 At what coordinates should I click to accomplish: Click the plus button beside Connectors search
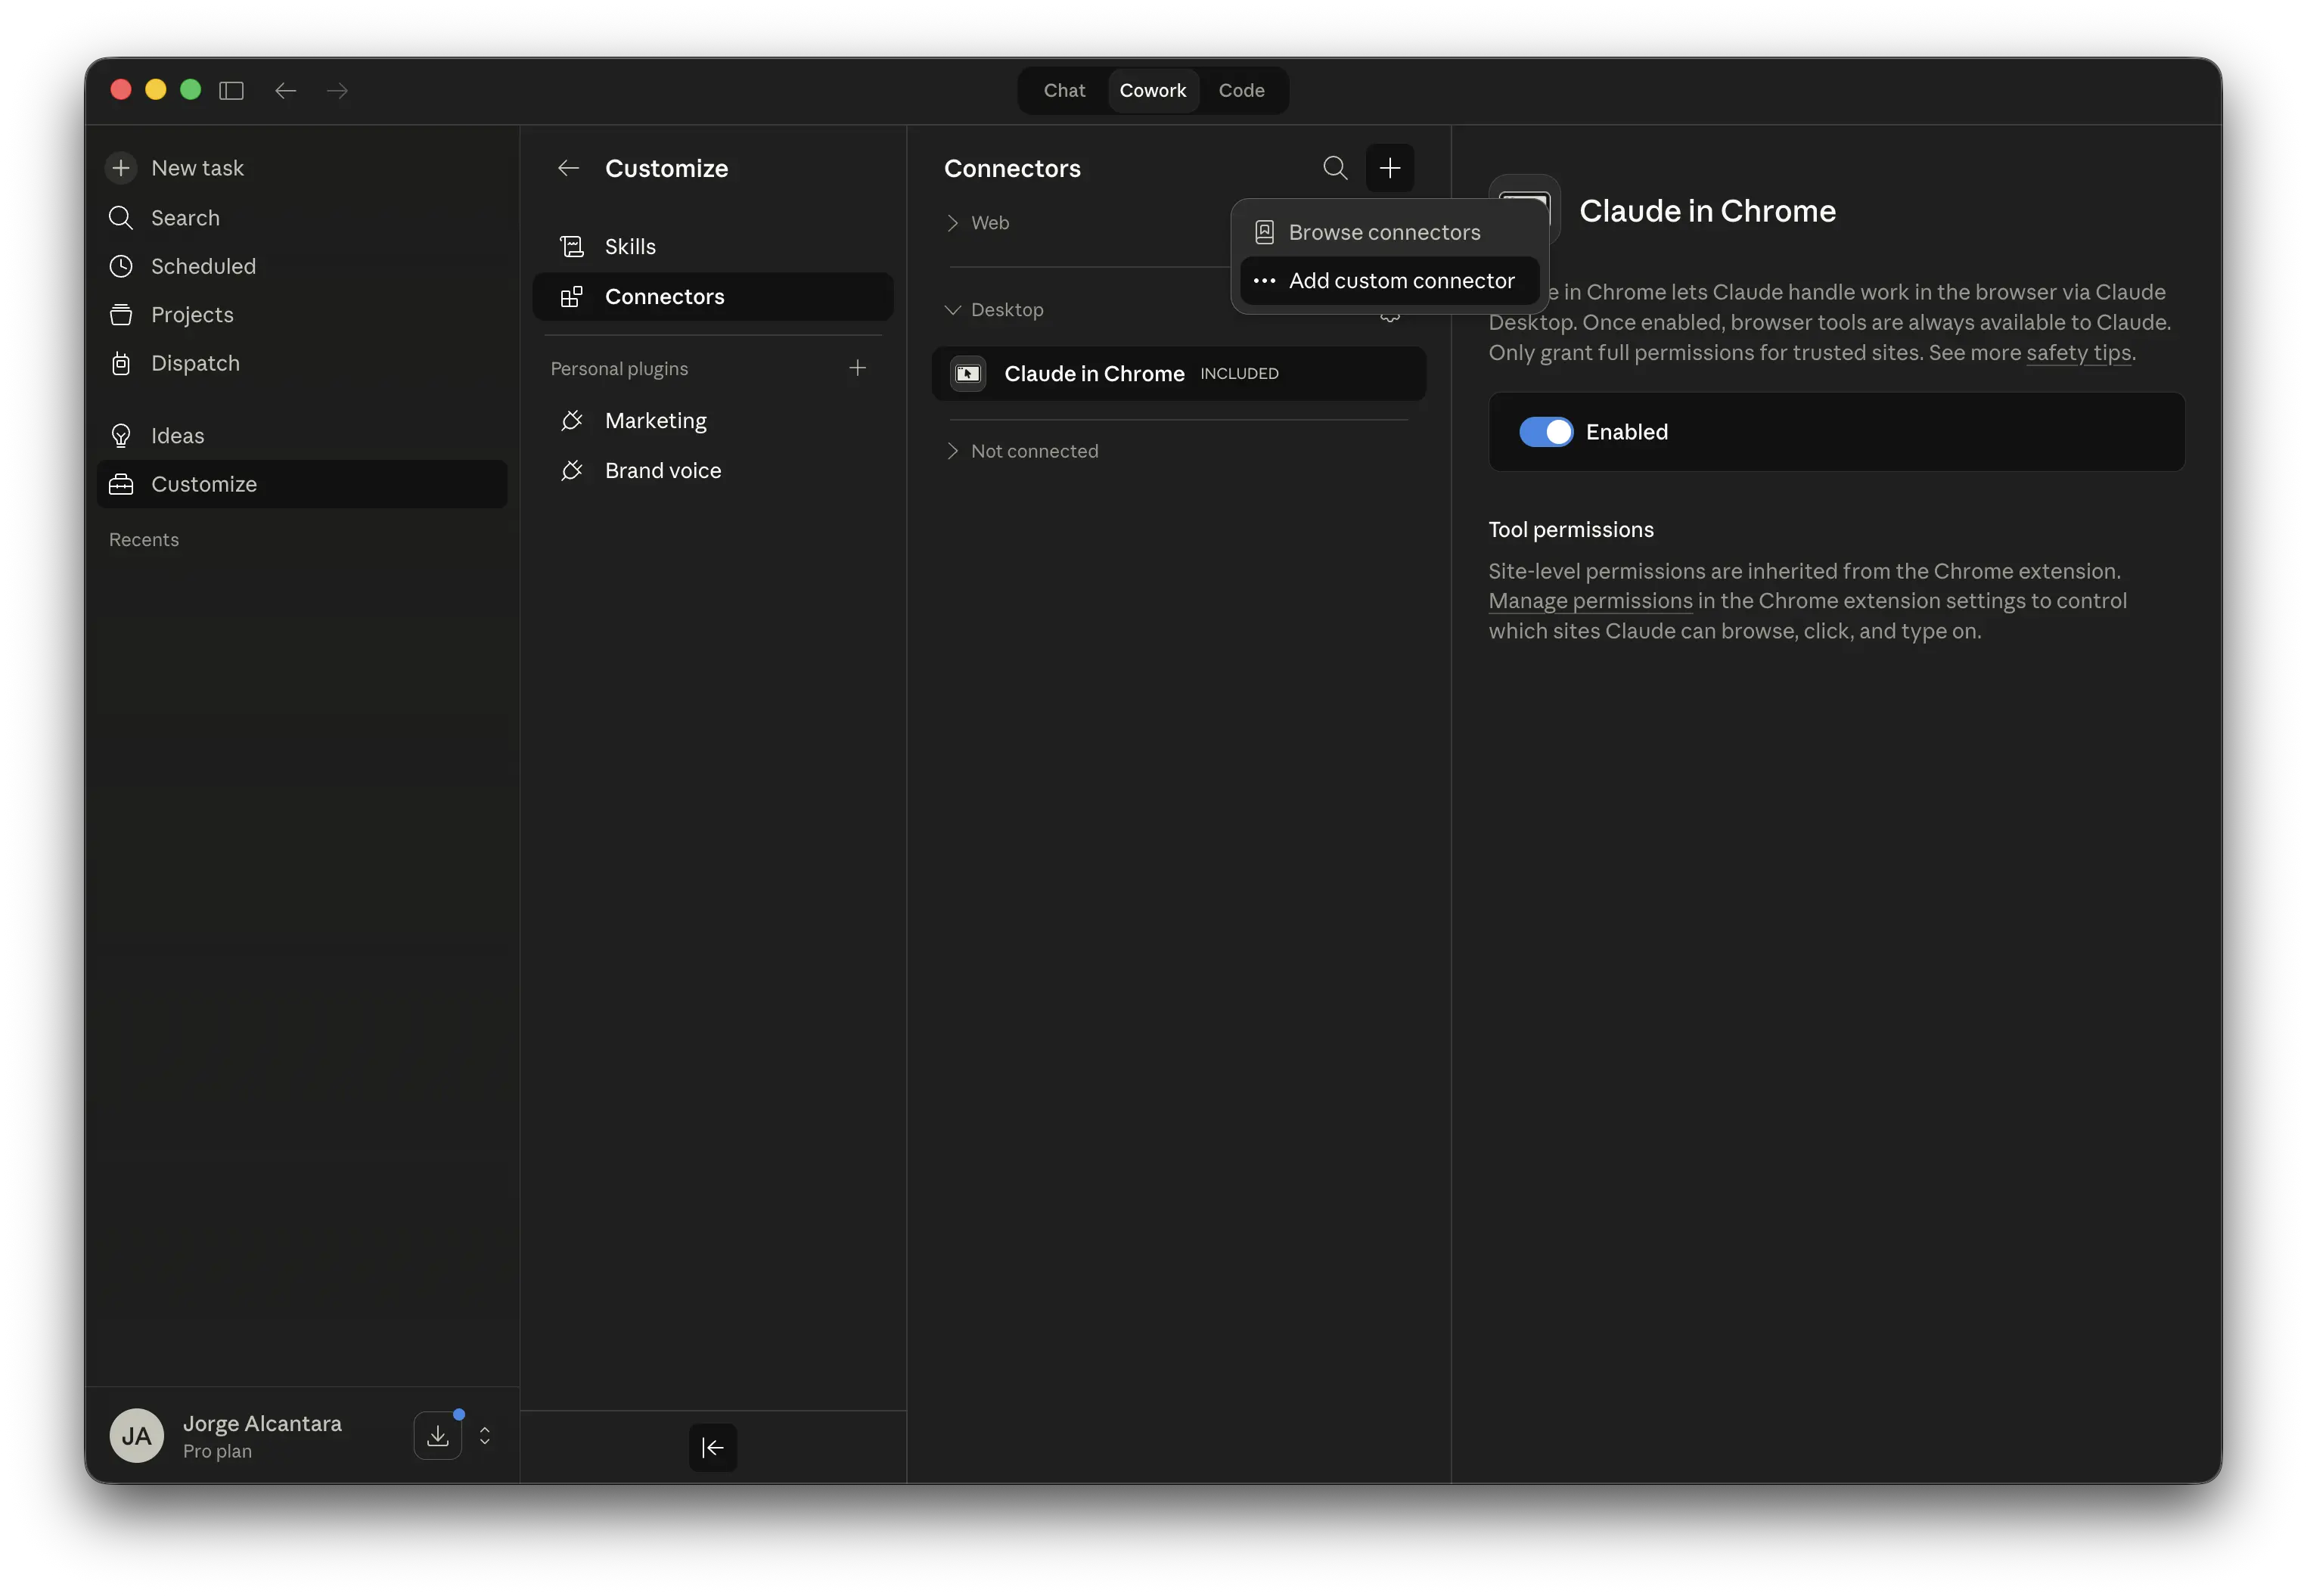1390,168
